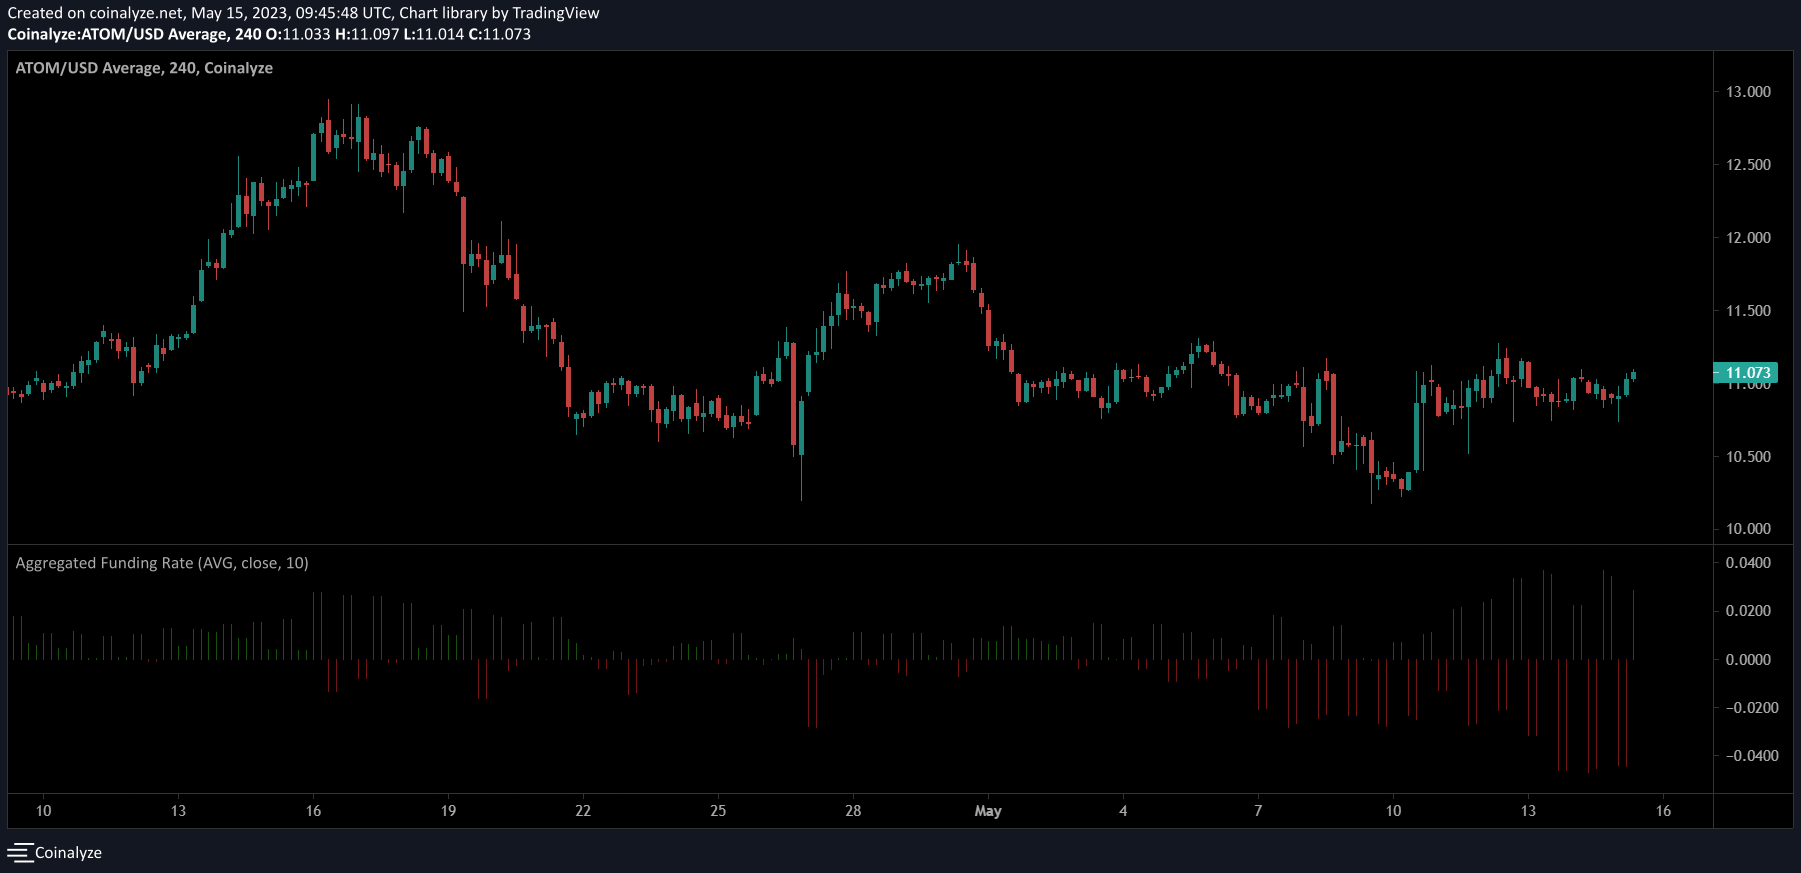Click the Coinalyze watermark text
Image resolution: width=1801 pixels, height=873 pixels.
point(68,853)
